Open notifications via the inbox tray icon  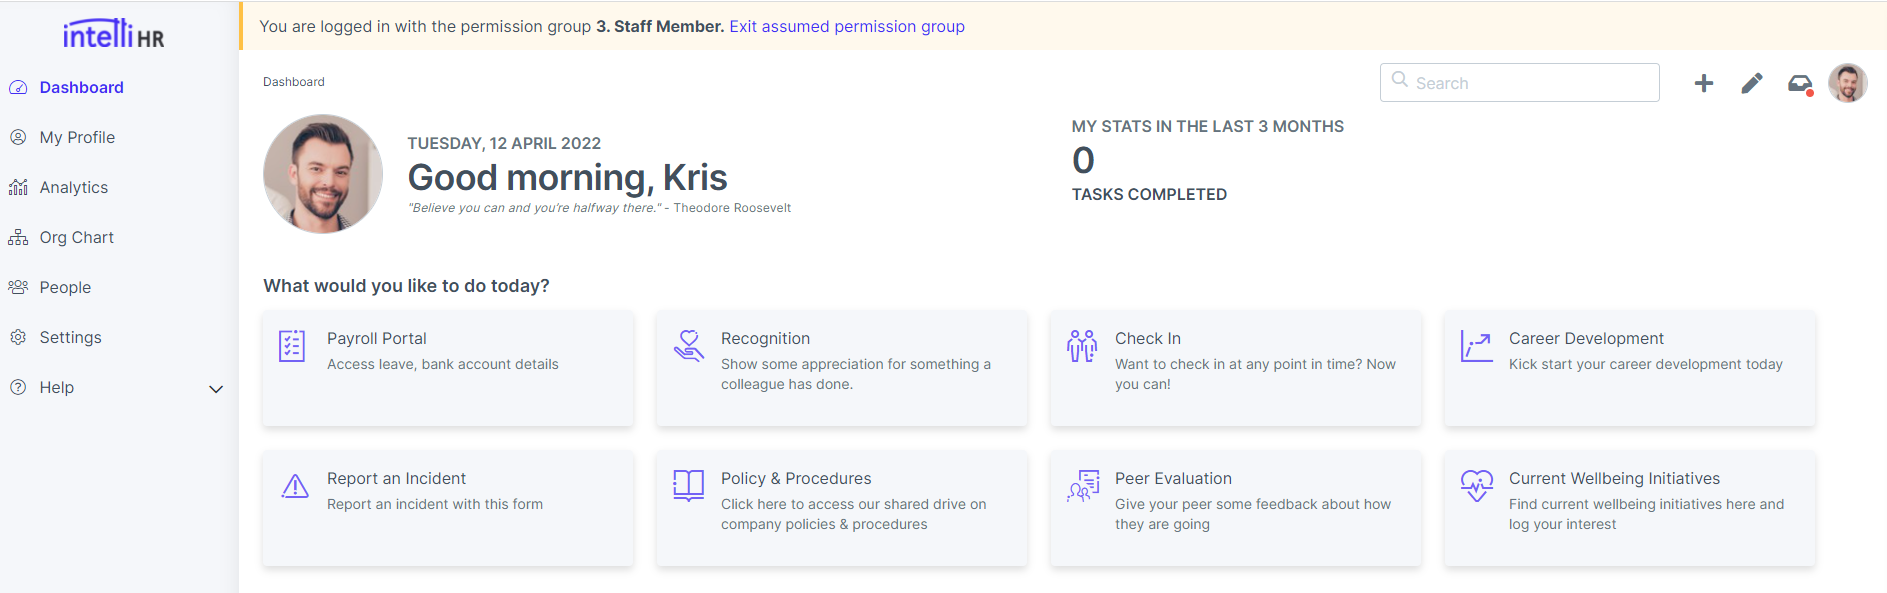(x=1798, y=83)
